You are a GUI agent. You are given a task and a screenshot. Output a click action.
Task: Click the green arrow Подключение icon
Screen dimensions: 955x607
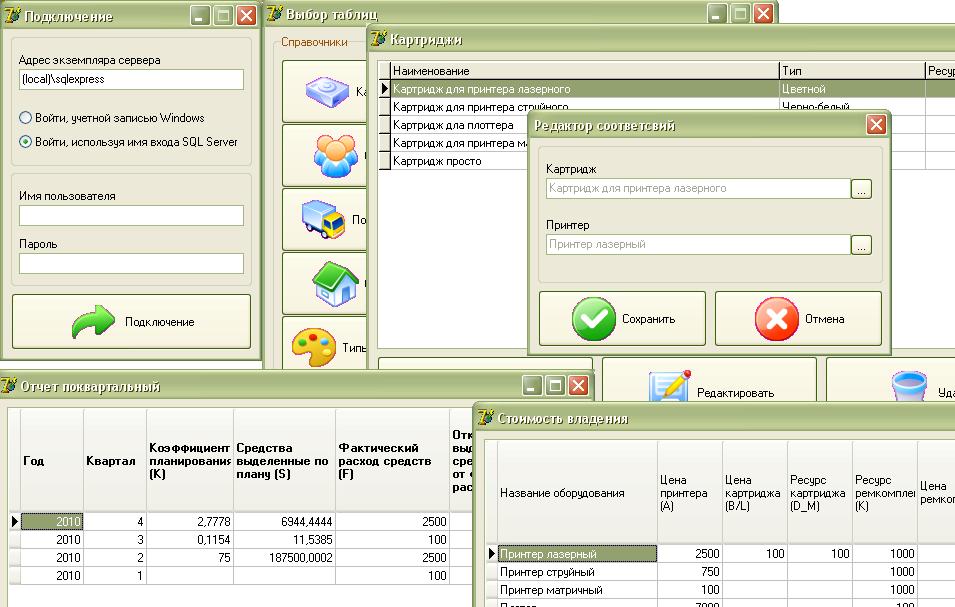91,321
